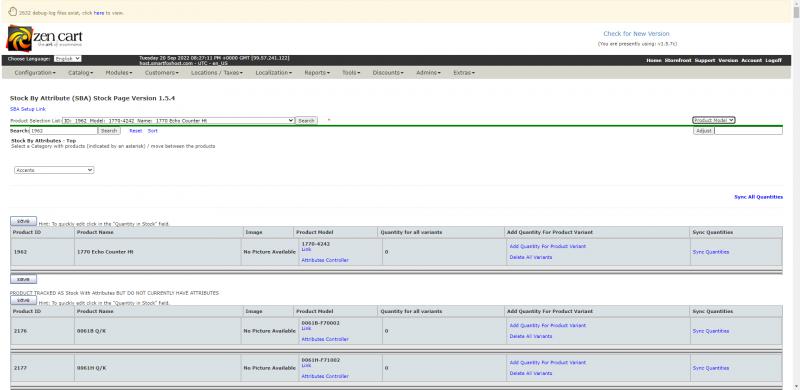This screenshot has height=390, width=800.
Task: Click the Sort link
Action: [x=153, y=131]
